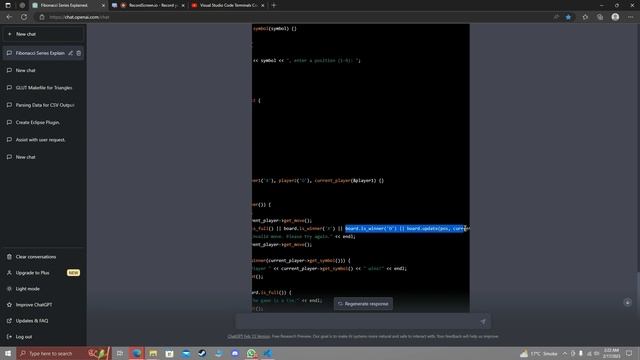
Task: Open Improve ChatGPT link
Action: coord(43,304)
